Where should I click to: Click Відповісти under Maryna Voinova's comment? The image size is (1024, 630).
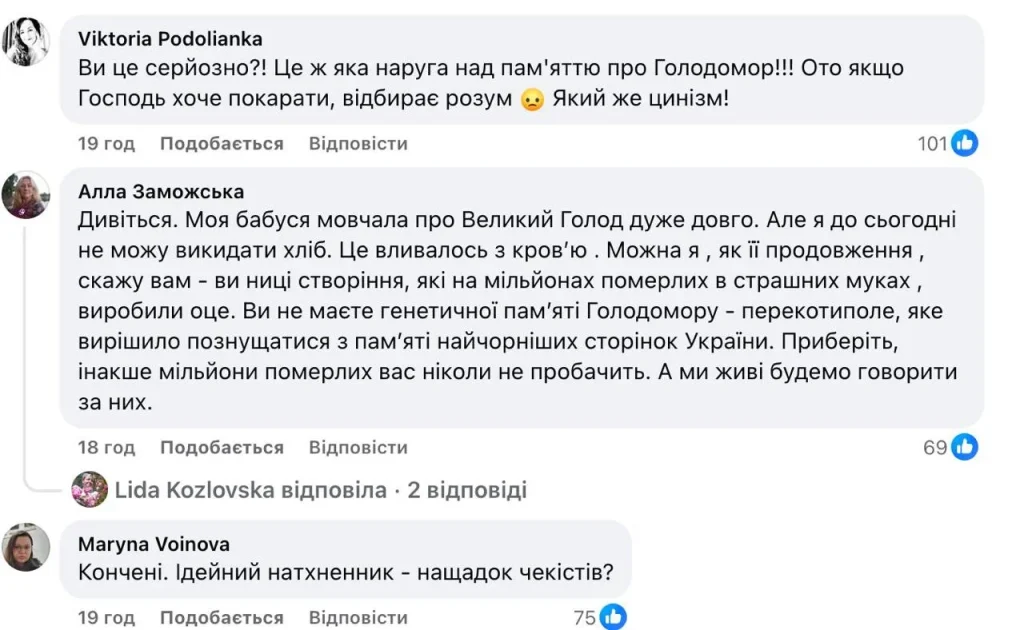tap(358, 617)
